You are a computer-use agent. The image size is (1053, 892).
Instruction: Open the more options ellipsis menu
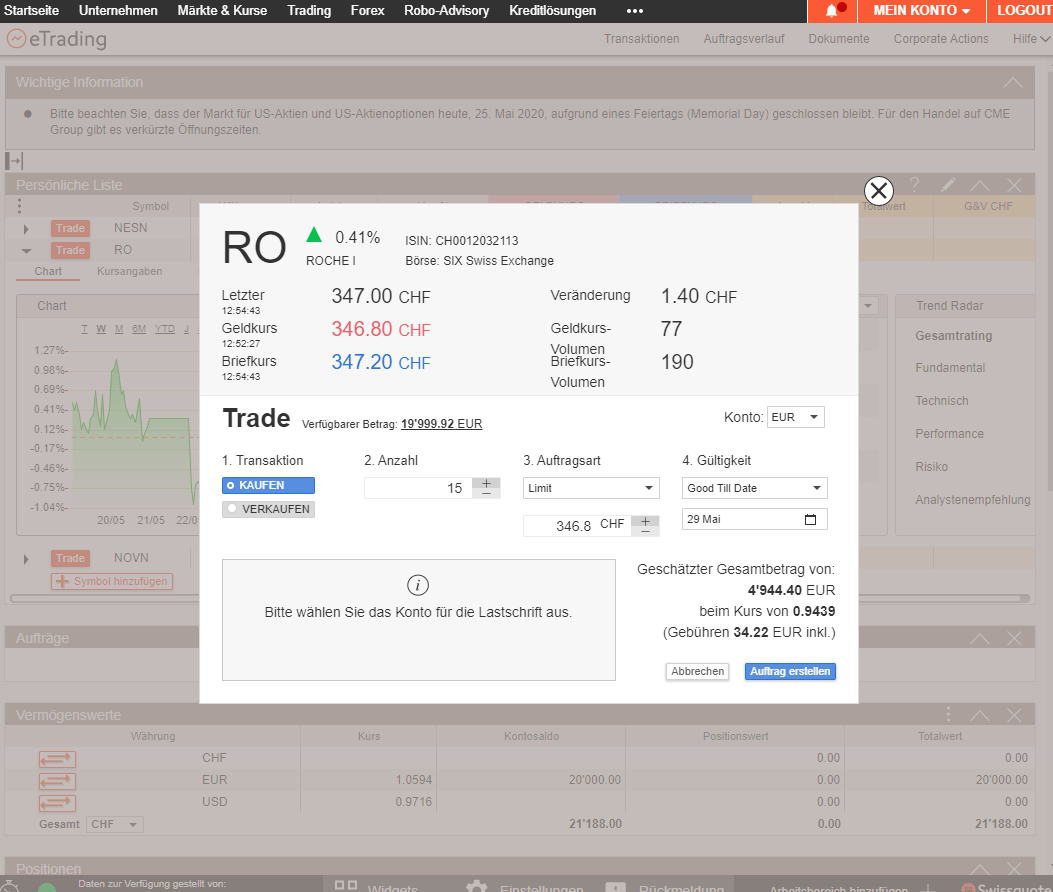(x=635, y=11)
